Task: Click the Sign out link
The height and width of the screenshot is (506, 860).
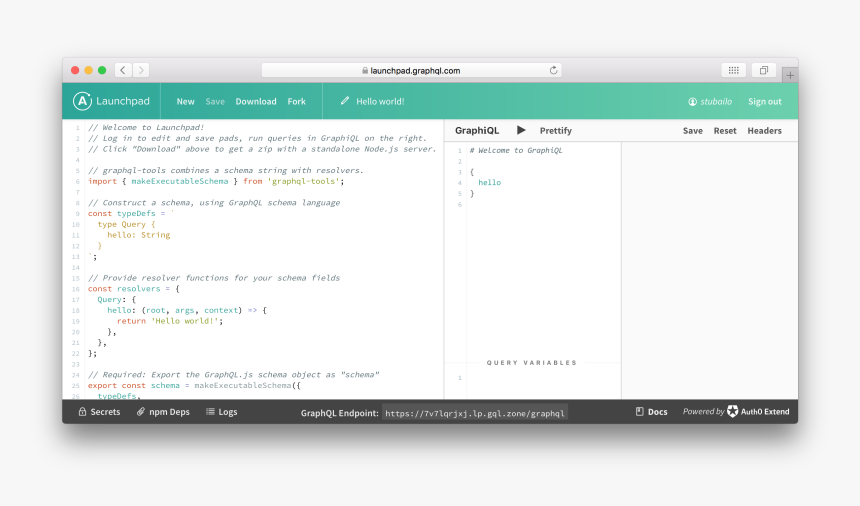Action: [765, 101]
